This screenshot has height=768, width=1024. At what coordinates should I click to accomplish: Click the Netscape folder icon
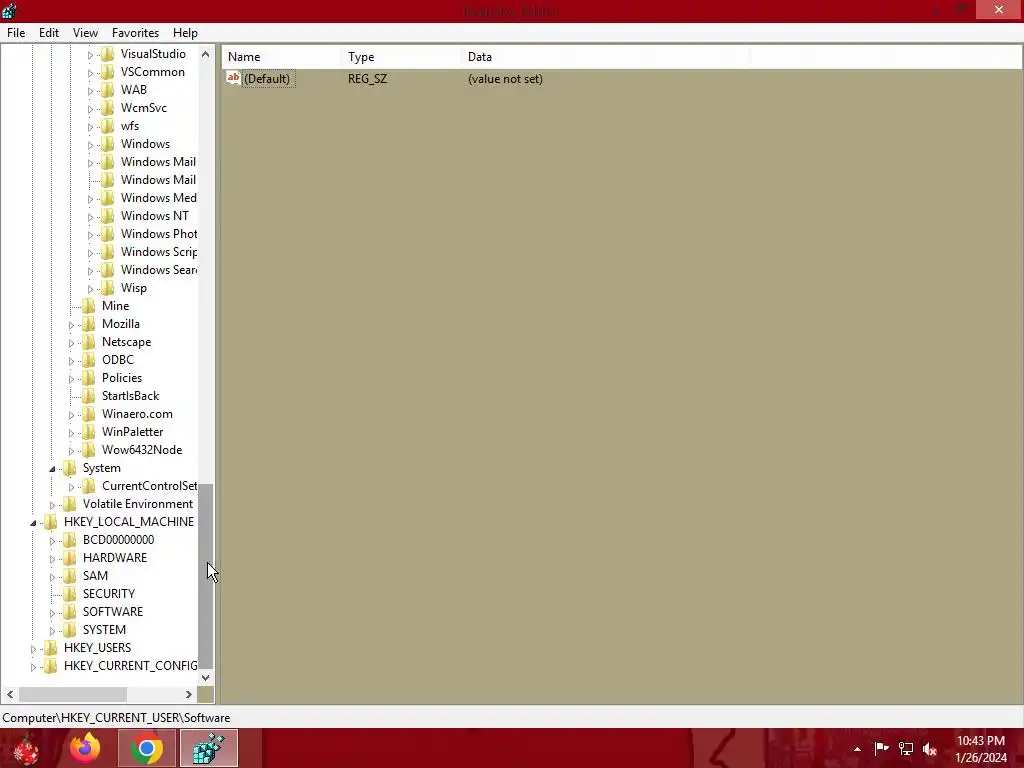pyautogui.click(x=89, y=342)
